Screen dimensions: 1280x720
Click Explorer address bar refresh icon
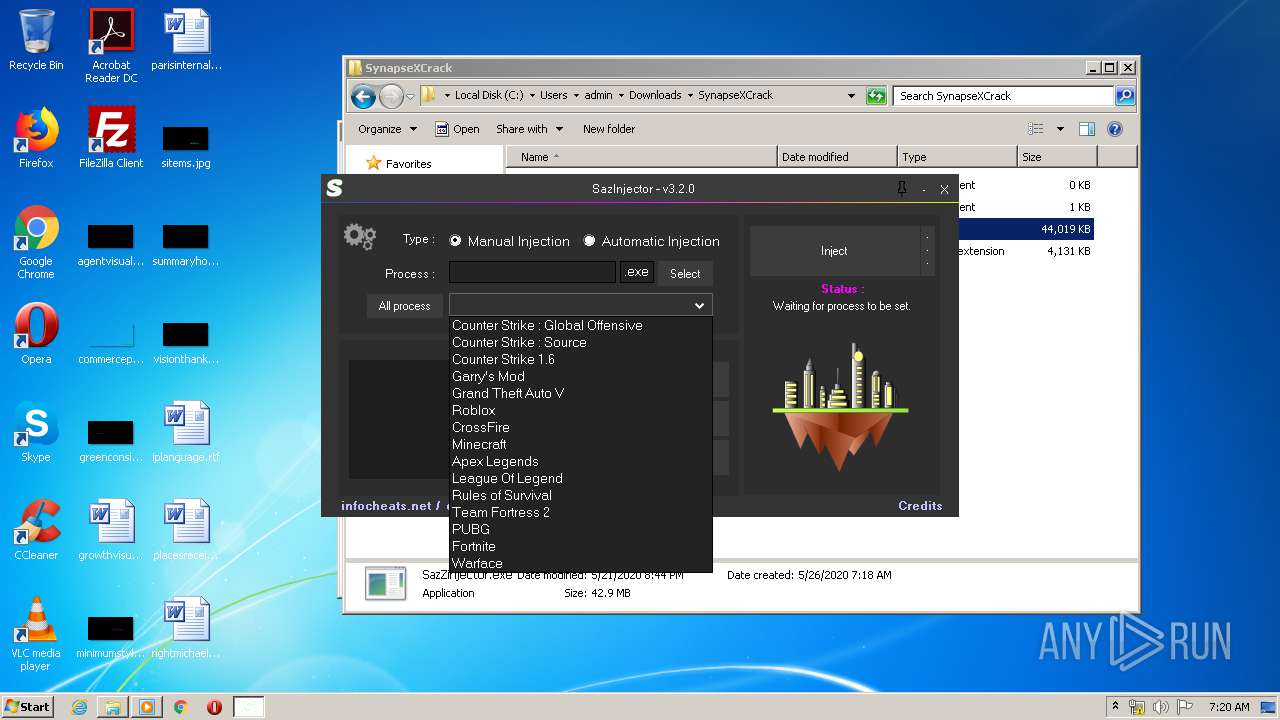pyautogui.click(x=876, y=96)
